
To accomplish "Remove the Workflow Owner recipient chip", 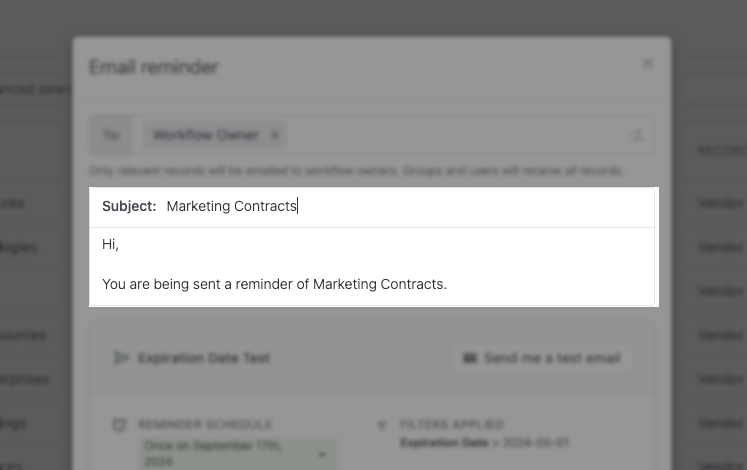I will point(275,135).
